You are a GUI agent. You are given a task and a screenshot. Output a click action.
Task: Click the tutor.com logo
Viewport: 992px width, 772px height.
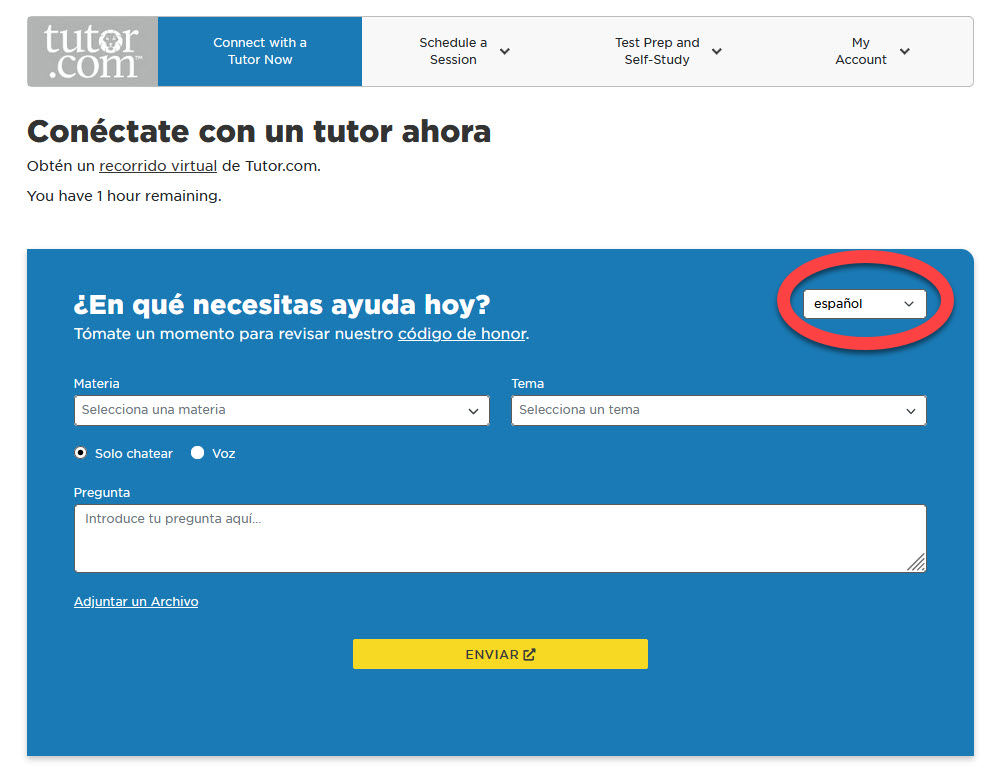(91, 50)
